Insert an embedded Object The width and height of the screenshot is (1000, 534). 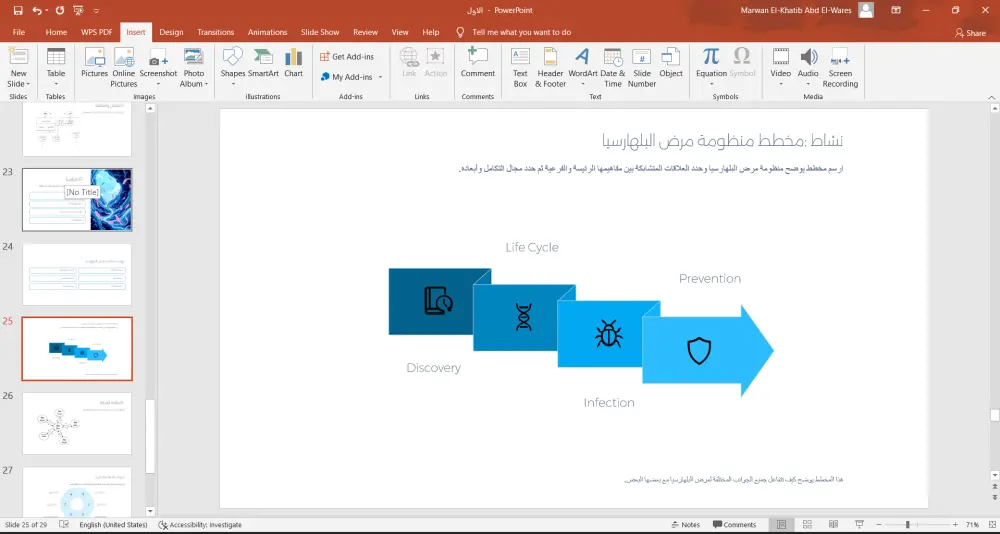pyautogui.click(x=671, y=63)
